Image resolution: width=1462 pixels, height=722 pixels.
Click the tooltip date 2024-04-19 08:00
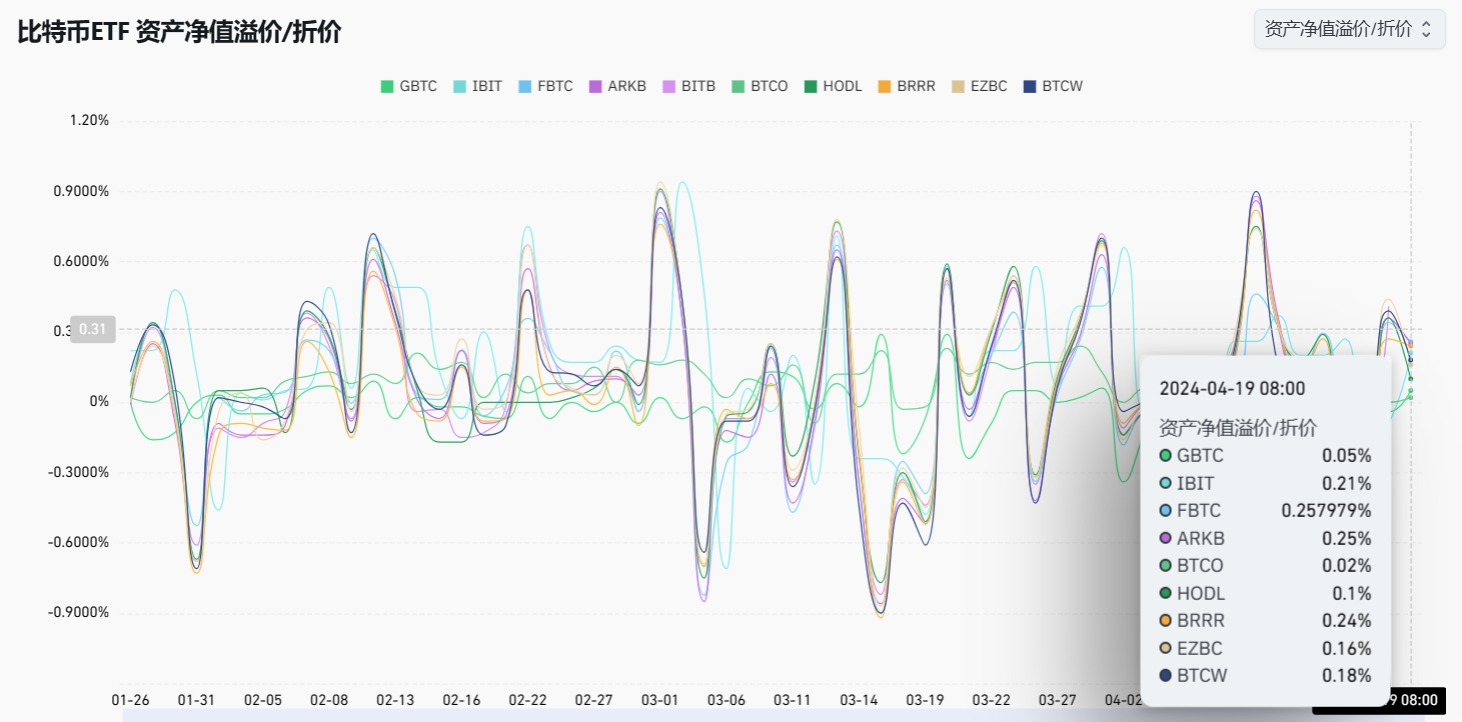[1233, 388]
